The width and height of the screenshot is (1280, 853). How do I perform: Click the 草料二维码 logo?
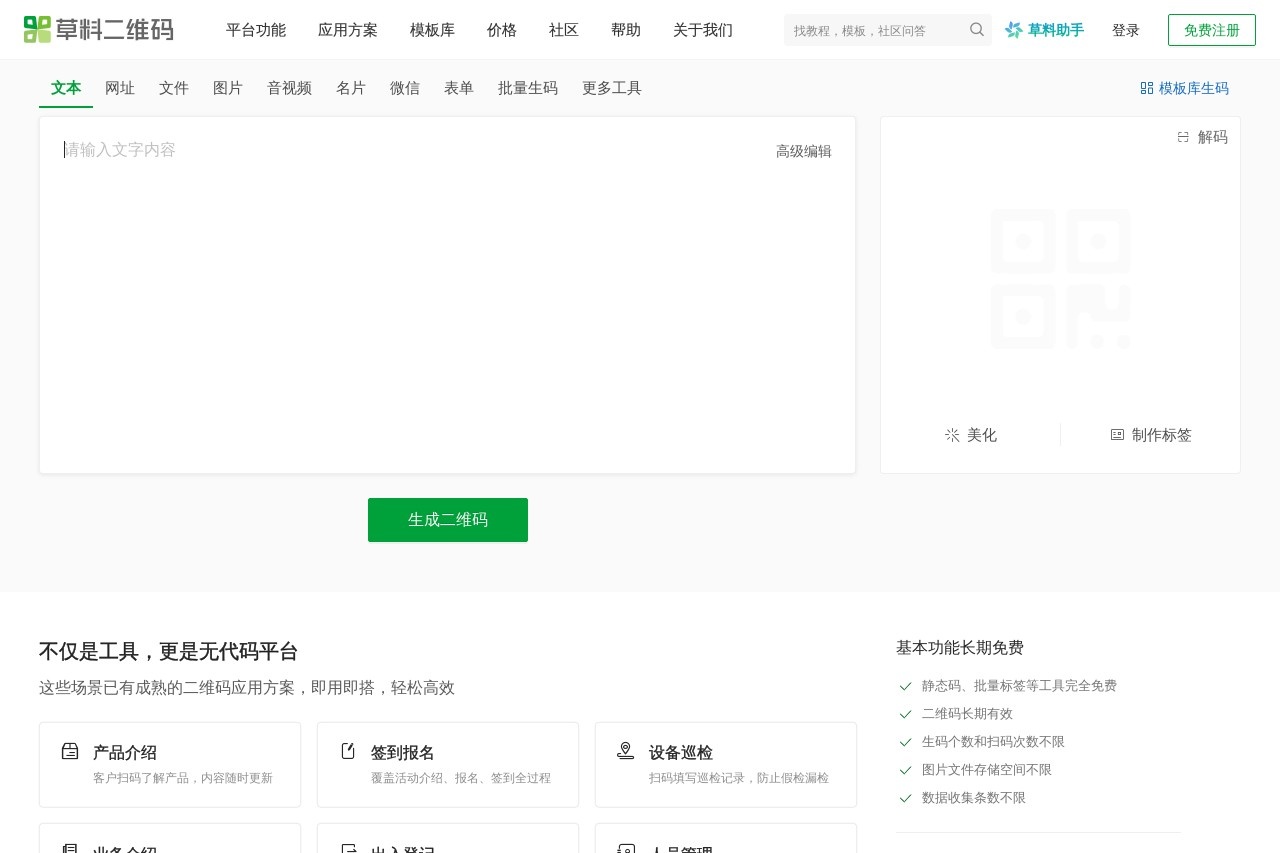98,29
